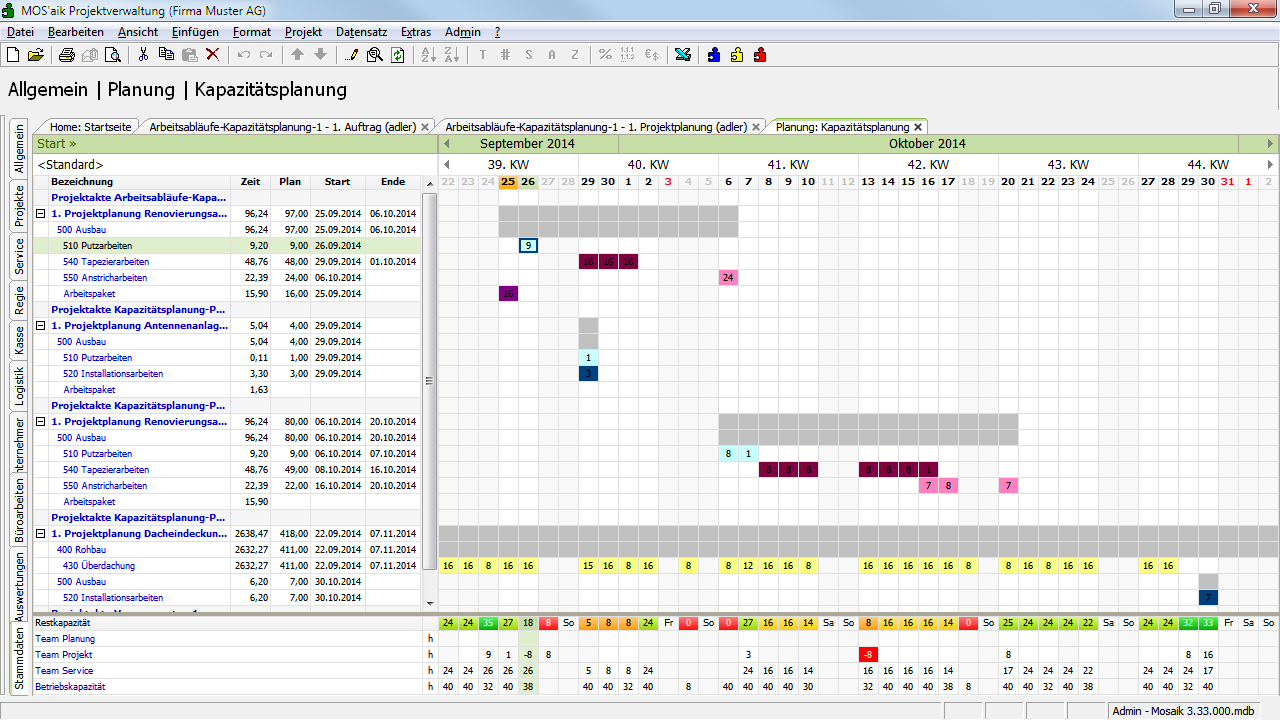This screenshot has width=1280, height=720.
Task: Click the blue puzzle piece icon
Action: [714, 55]
